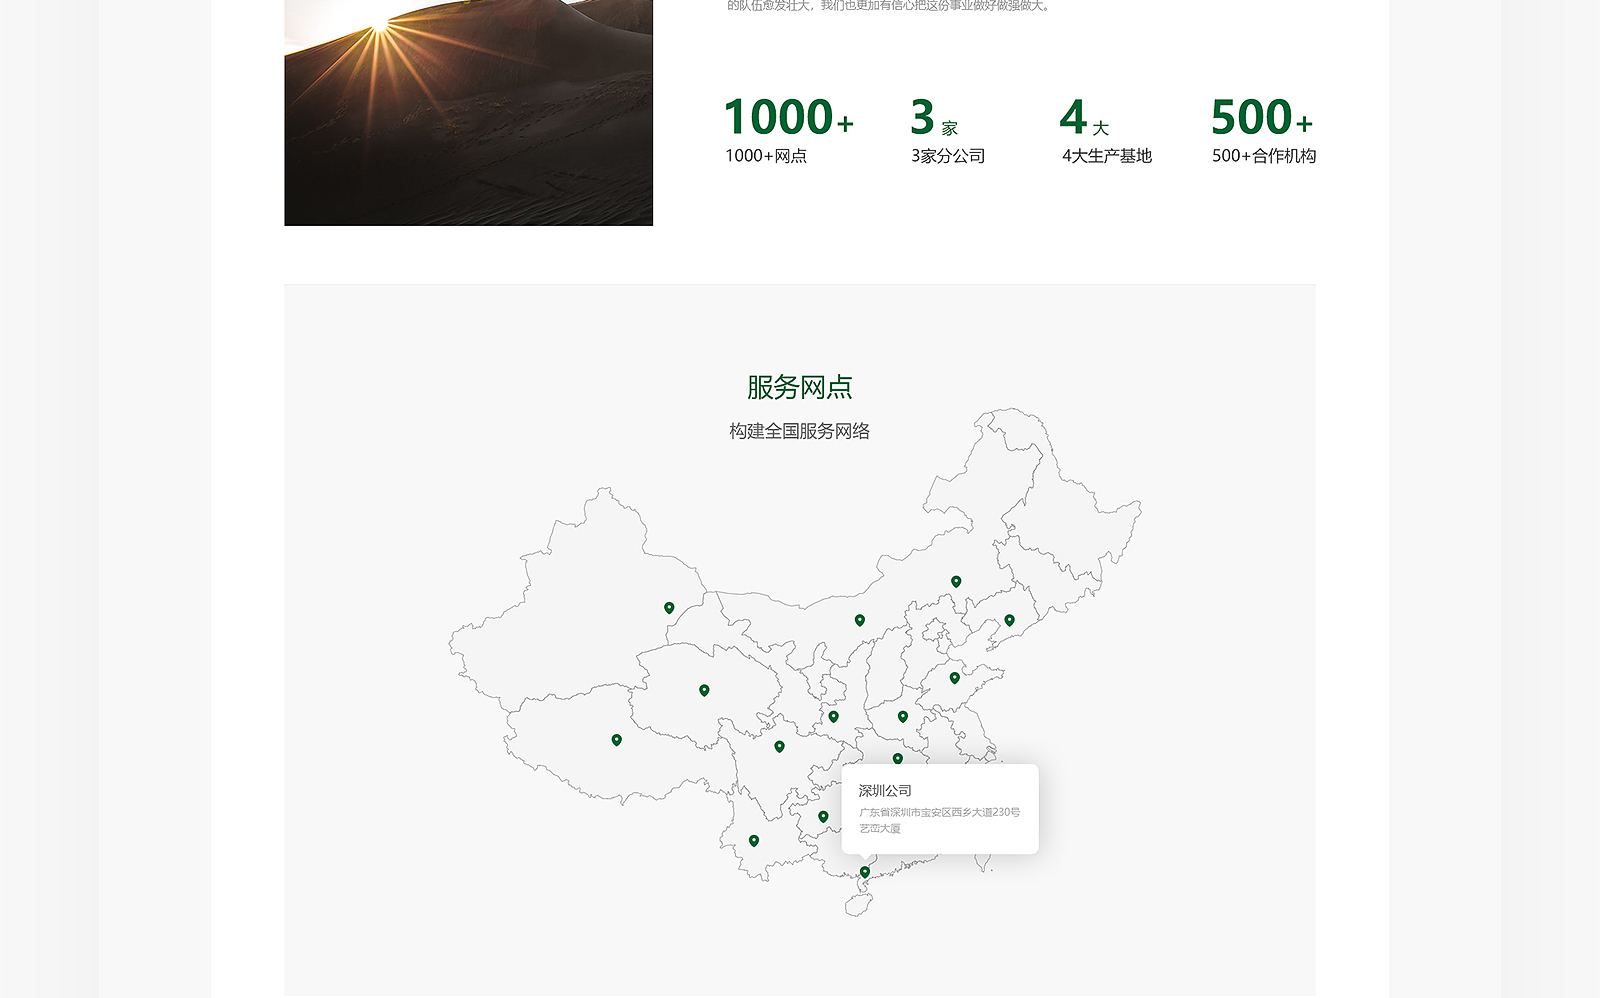This screenshot has height=998, width=1600.
Task: Click the 构建全国服务网络 subtitle
Action: tap(800, 431)
